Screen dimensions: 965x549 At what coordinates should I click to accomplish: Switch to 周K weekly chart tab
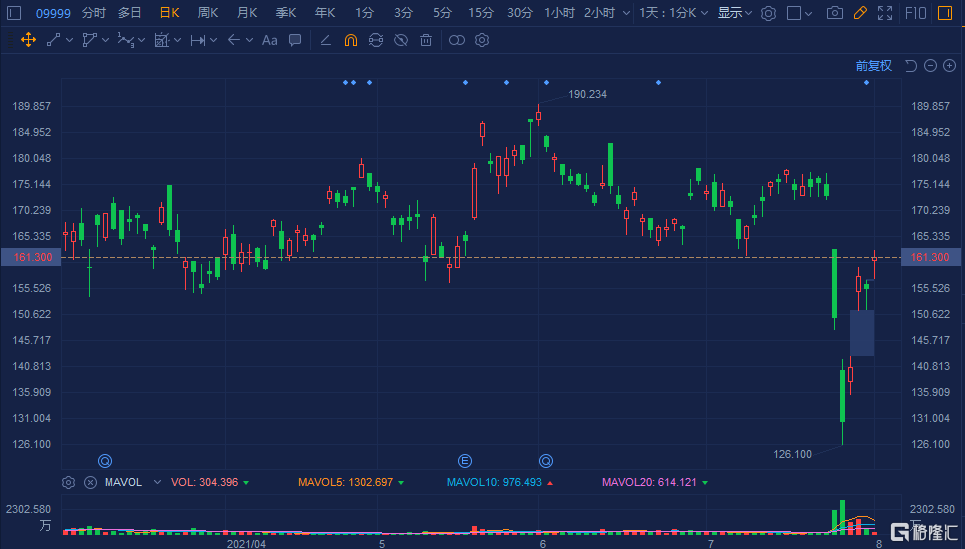(x=208, y=13)
